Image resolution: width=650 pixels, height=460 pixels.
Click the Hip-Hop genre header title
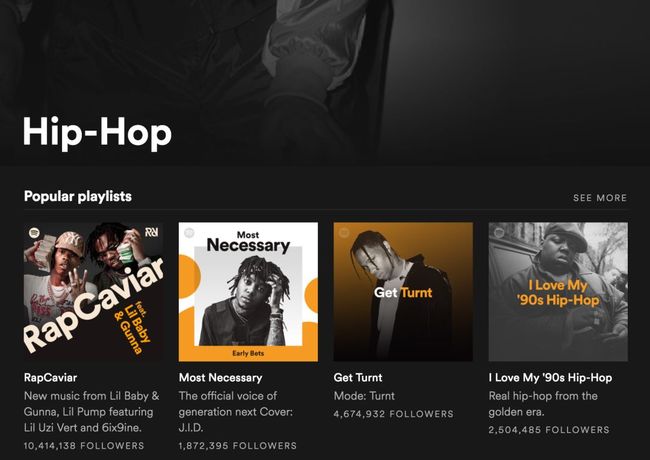click(x=97, y=132)
